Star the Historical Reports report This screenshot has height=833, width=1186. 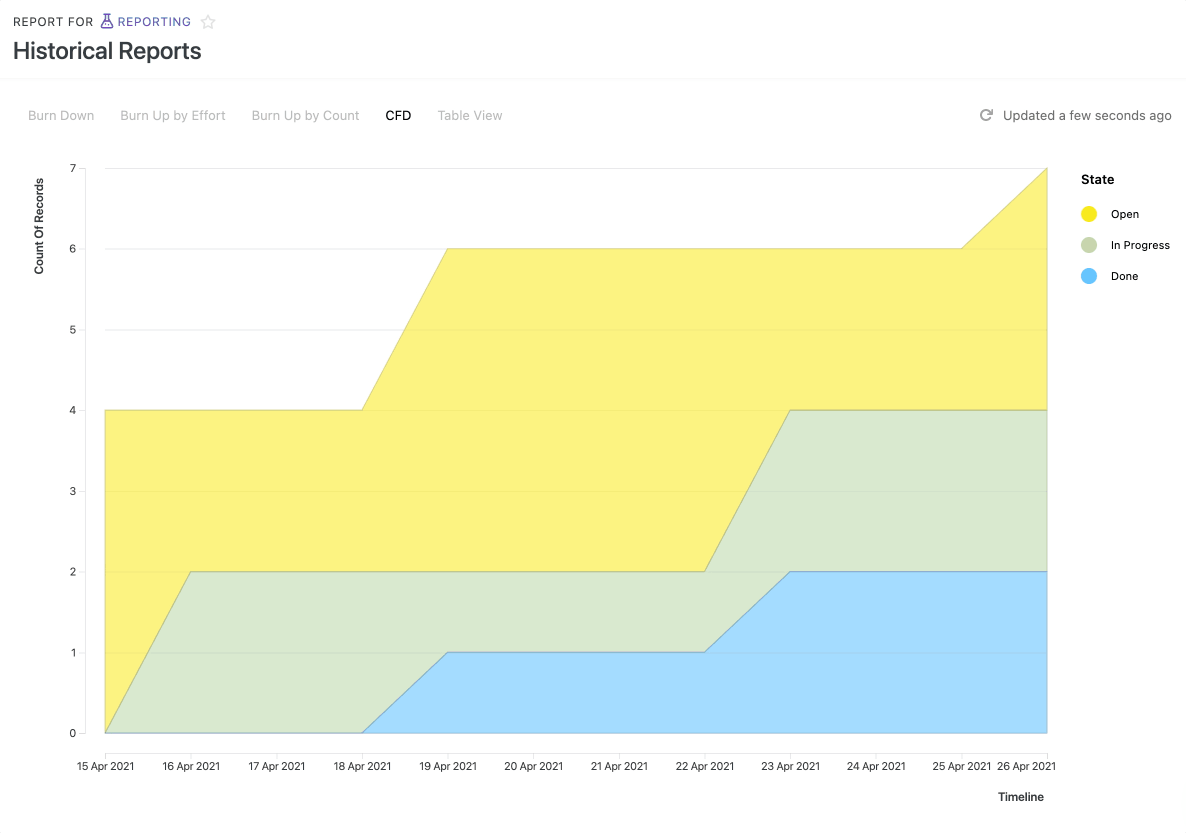pos(208,21)
